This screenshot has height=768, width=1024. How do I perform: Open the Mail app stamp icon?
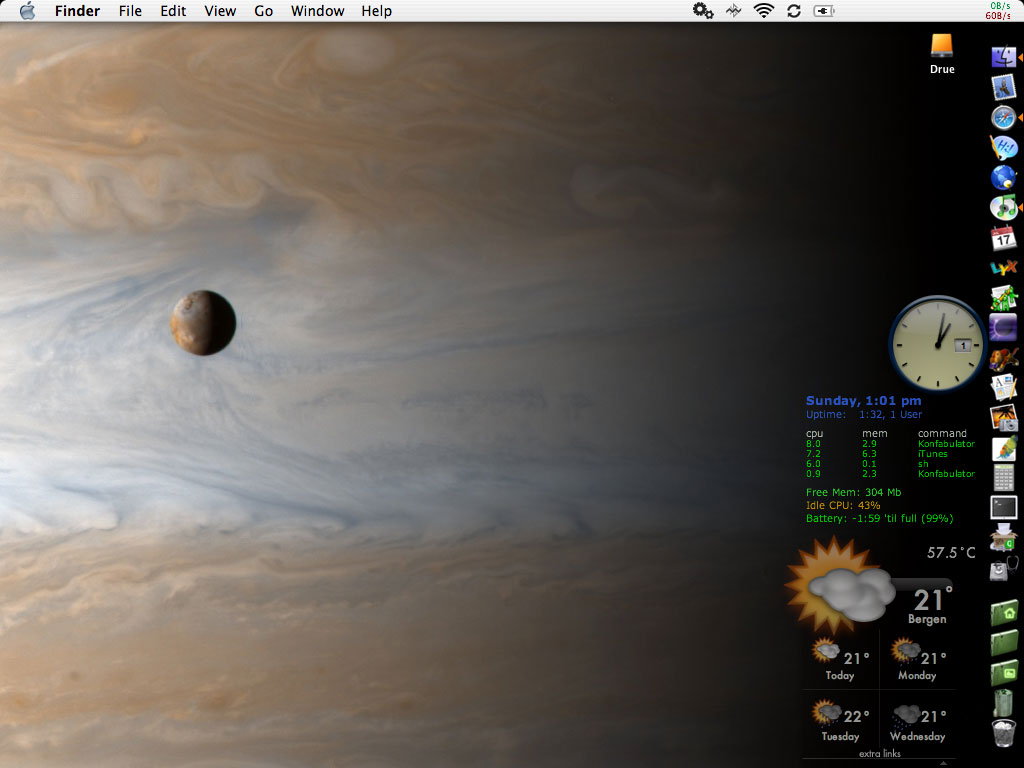click(1003, 88)
